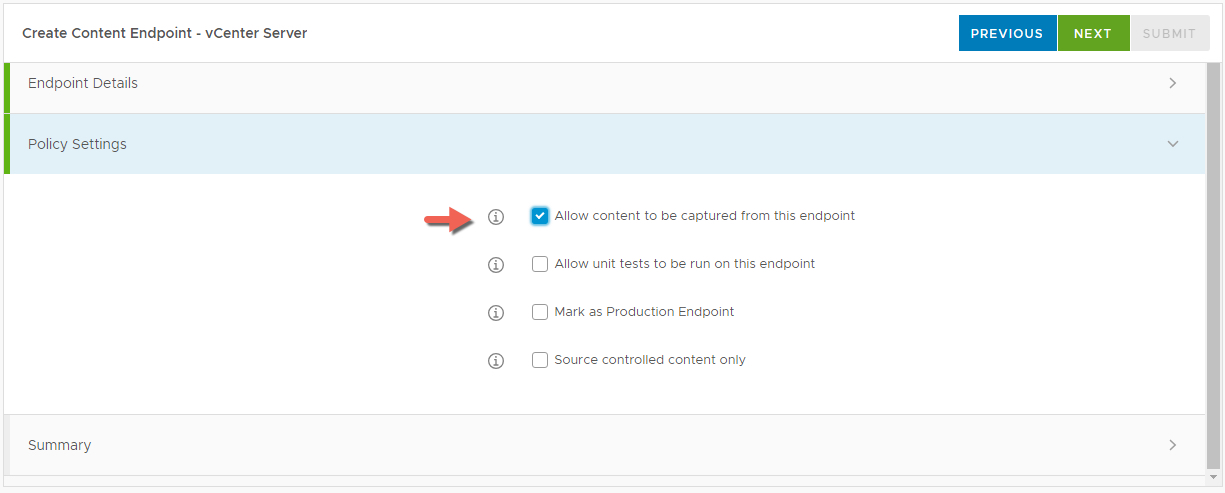
Task: Click the Mark as Production Endpoint label
Action: click(644, 312)
